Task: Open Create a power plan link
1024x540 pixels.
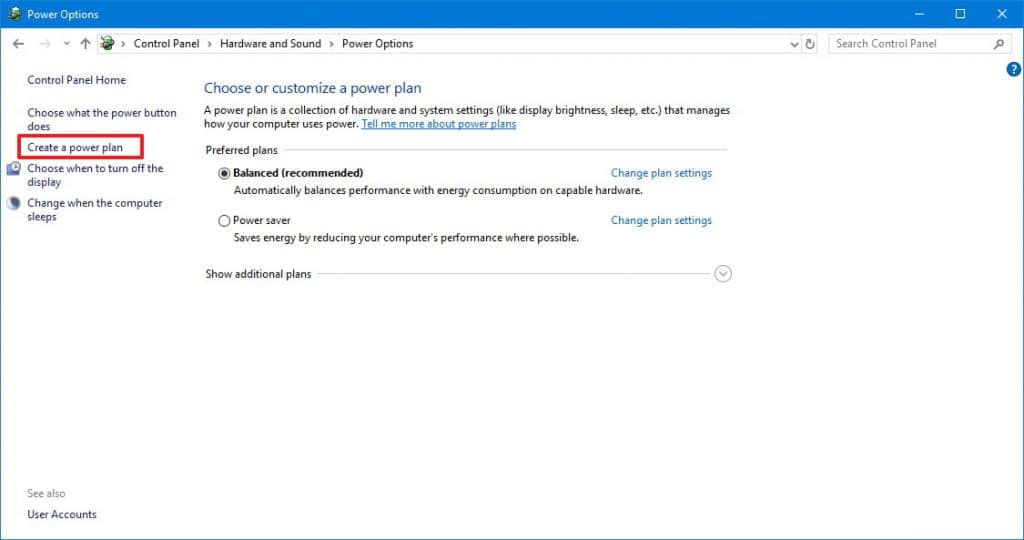Action: tap(75, 148)
